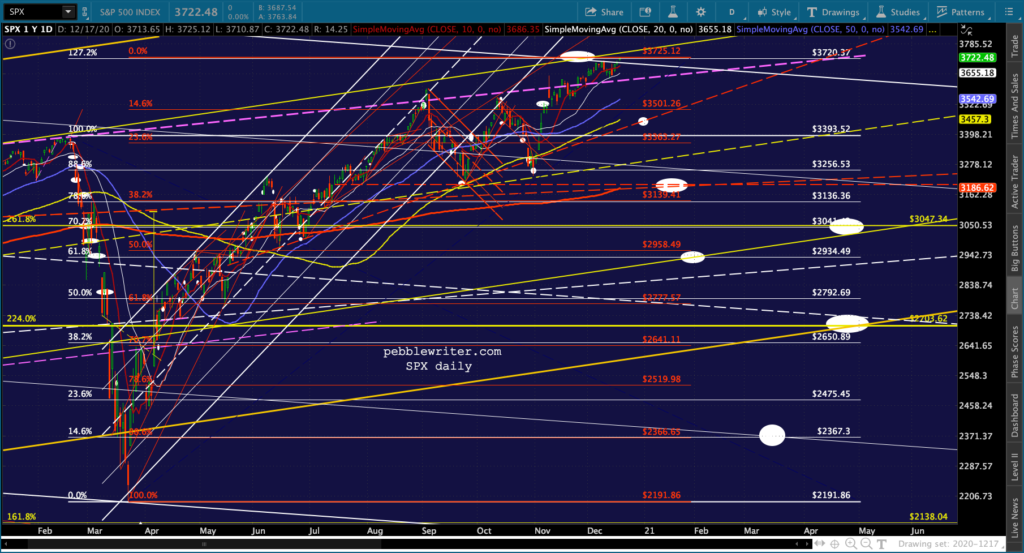Open the Trade sidebar tab
1024x553 pixels.
tap(1015, 46)
